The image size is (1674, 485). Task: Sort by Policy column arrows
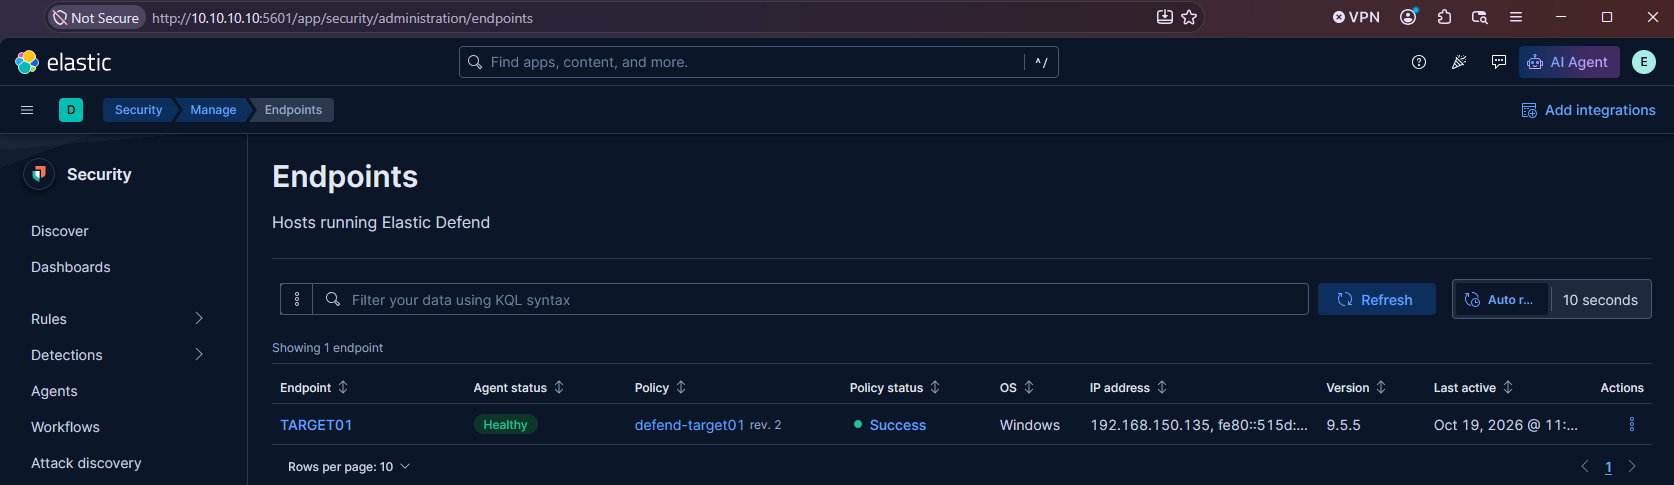tap(681, 387)
